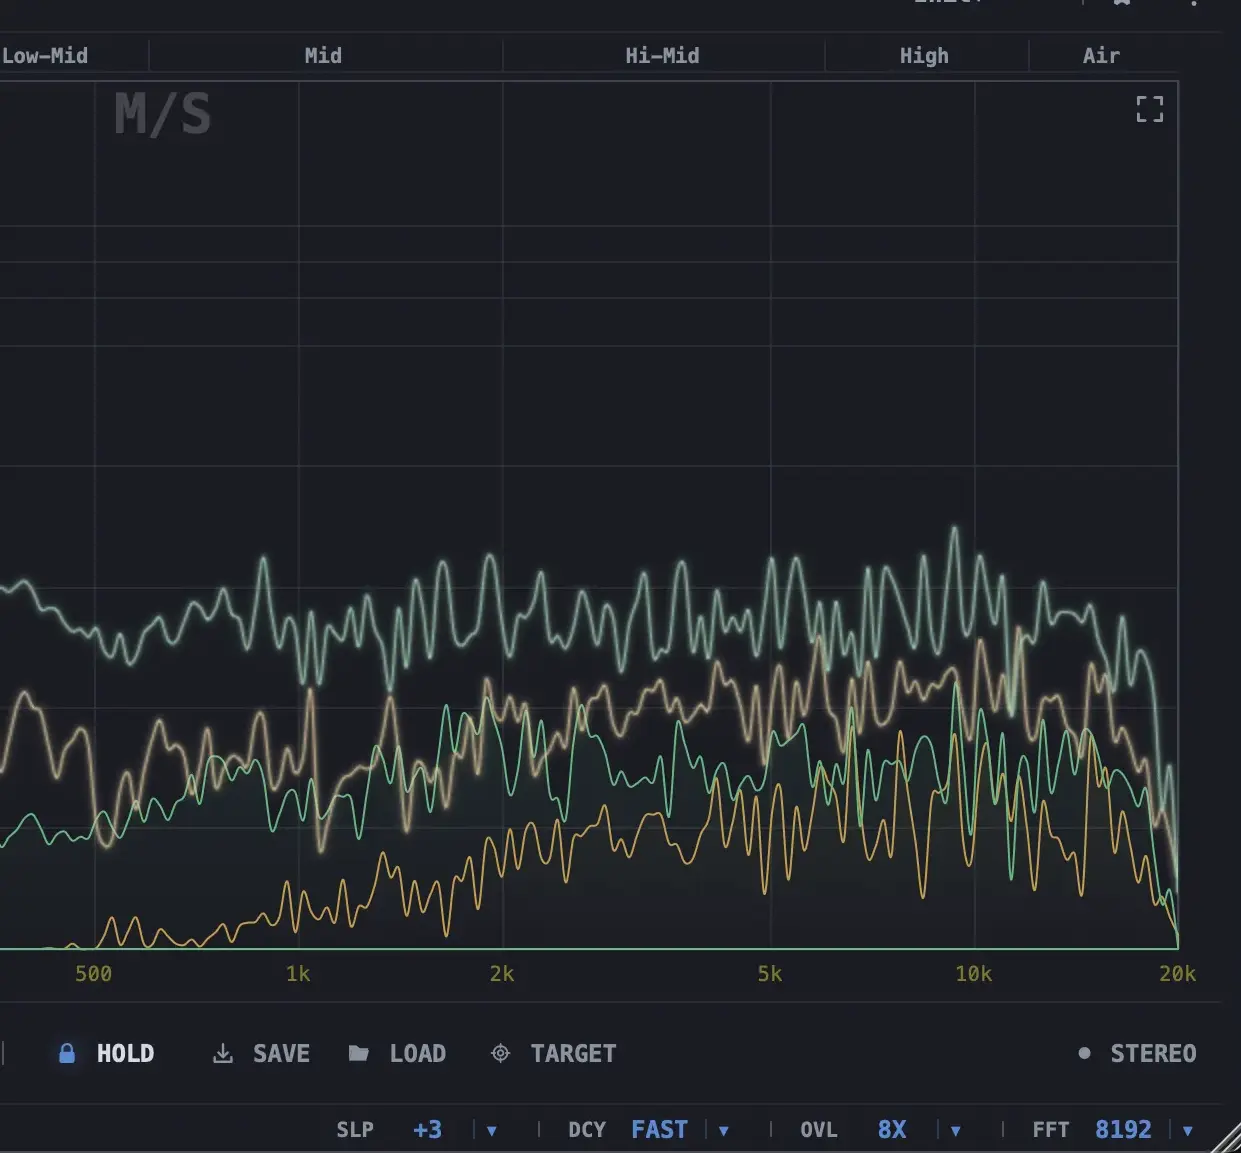Click the 20k label on the frequency axis
This screenshot has height=1153, width=1241.
1179,973
